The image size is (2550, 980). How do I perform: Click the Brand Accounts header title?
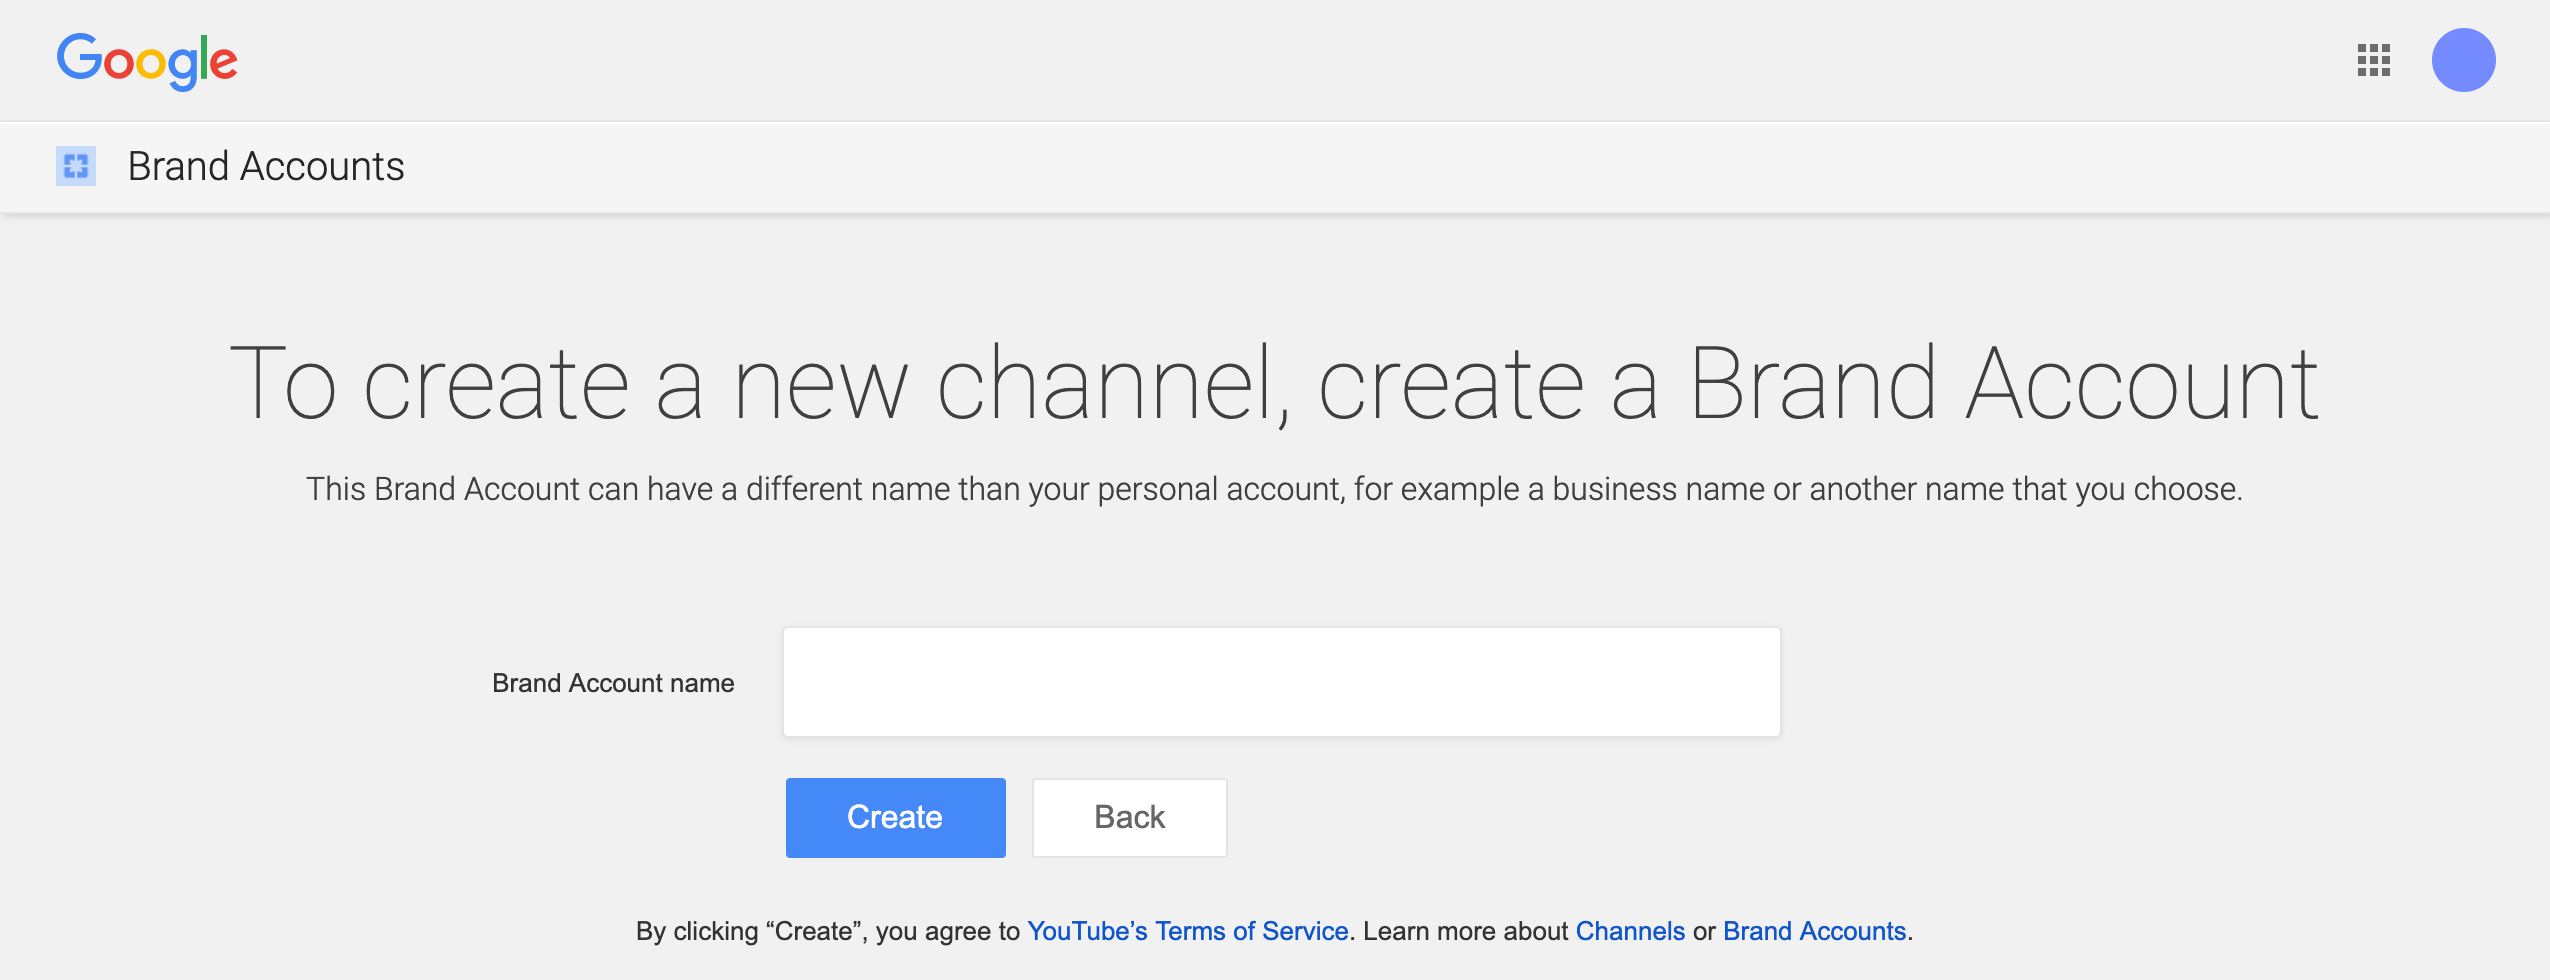click(x=266, y=166)
